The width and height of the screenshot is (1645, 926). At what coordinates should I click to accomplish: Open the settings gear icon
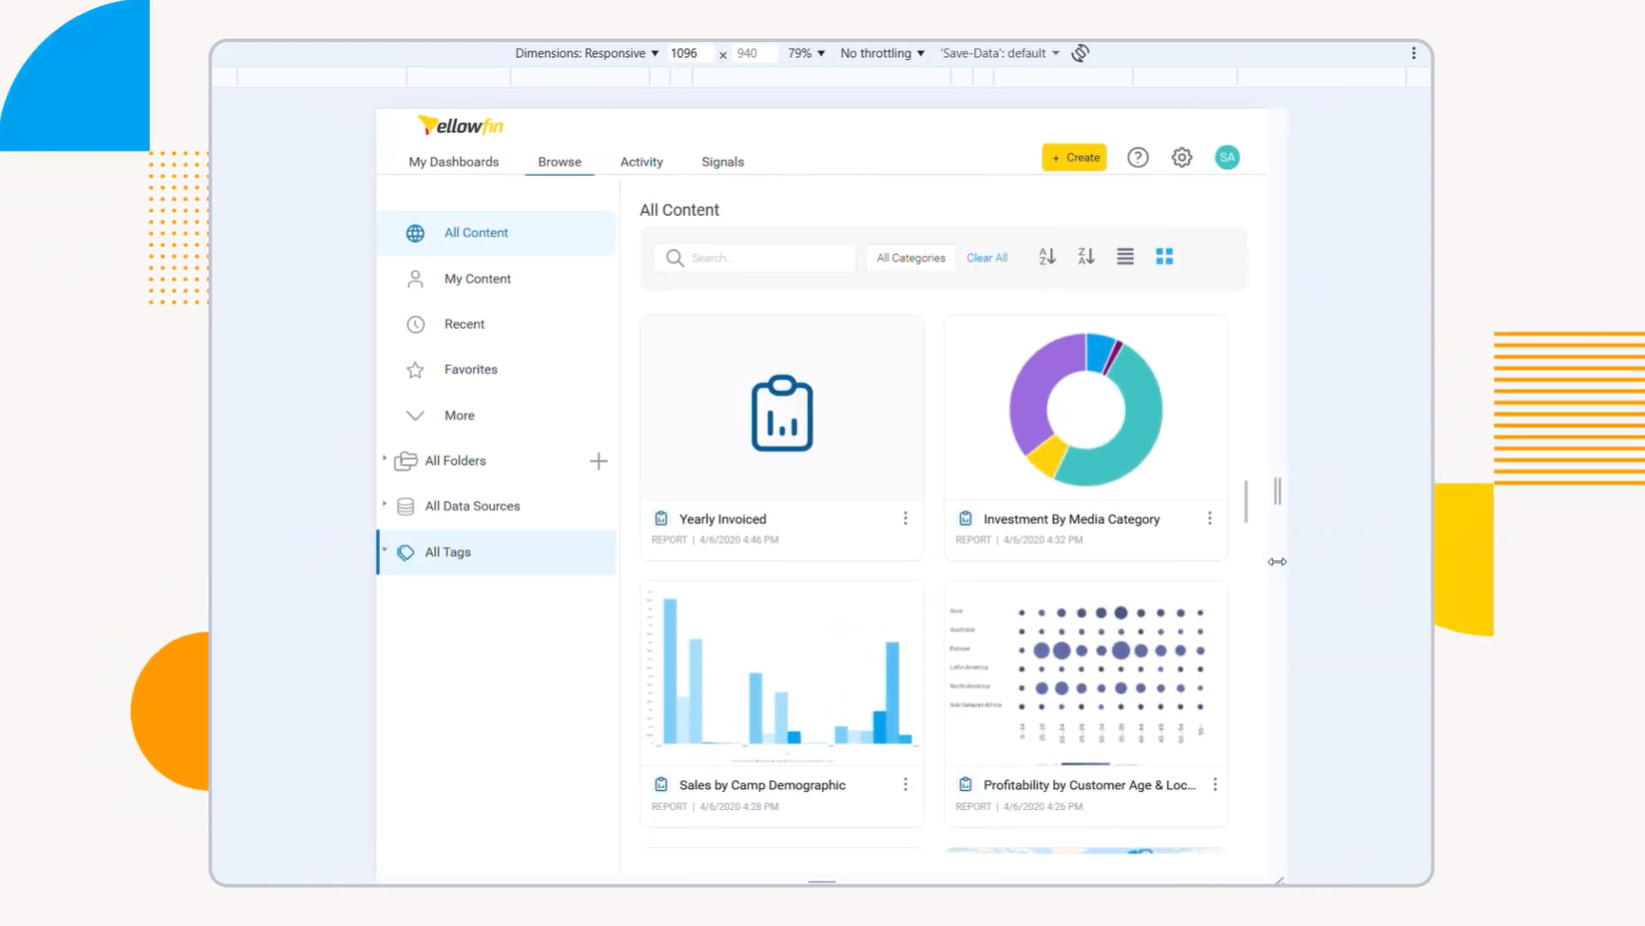(x=1181, y=157)
